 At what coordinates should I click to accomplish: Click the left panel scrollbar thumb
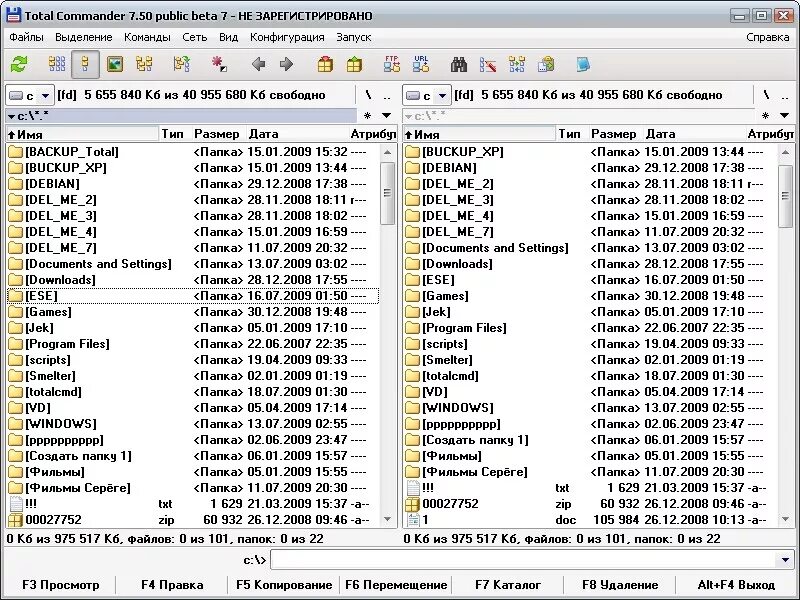(x=387, y=193)
